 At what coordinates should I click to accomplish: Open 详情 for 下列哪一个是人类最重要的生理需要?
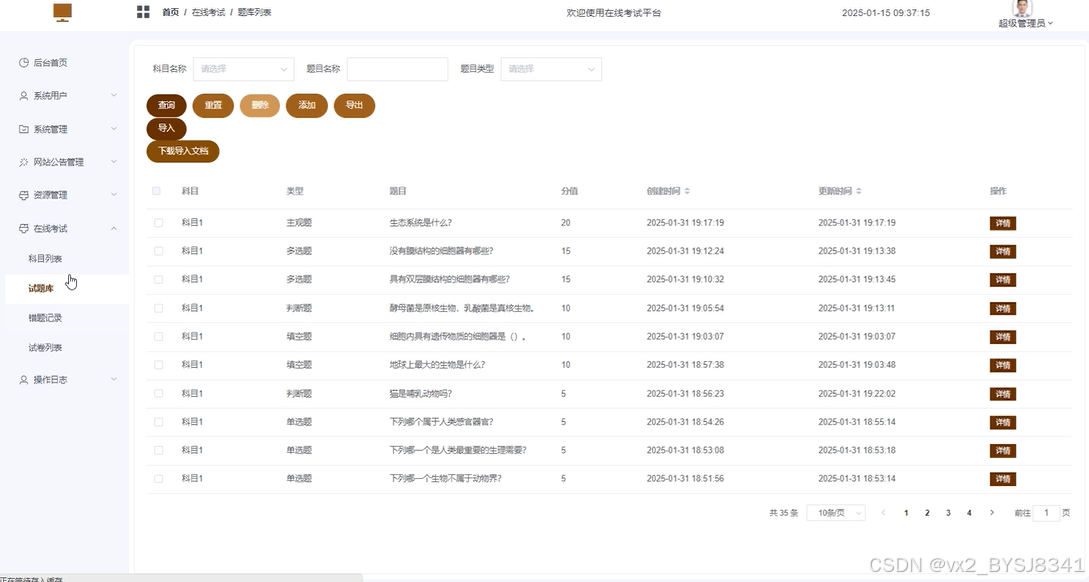[x=1003, y=451]
